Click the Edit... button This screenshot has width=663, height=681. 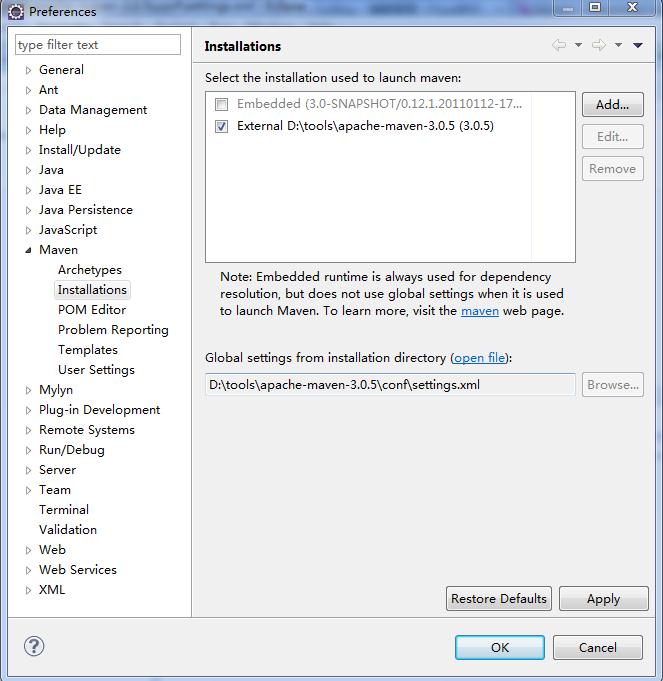tap(613, 137)
